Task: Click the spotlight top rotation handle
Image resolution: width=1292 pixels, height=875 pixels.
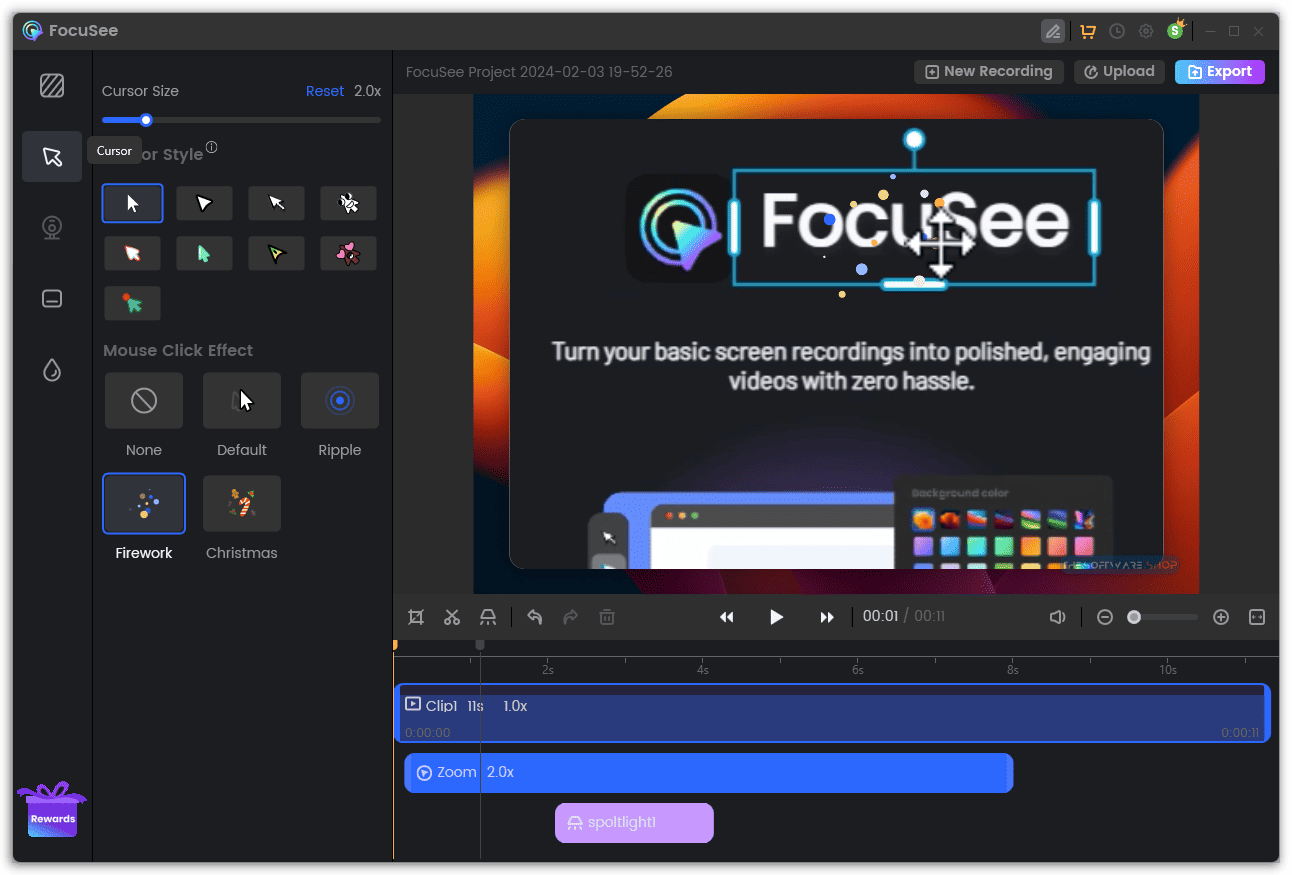Action: (x=914, y=138)
